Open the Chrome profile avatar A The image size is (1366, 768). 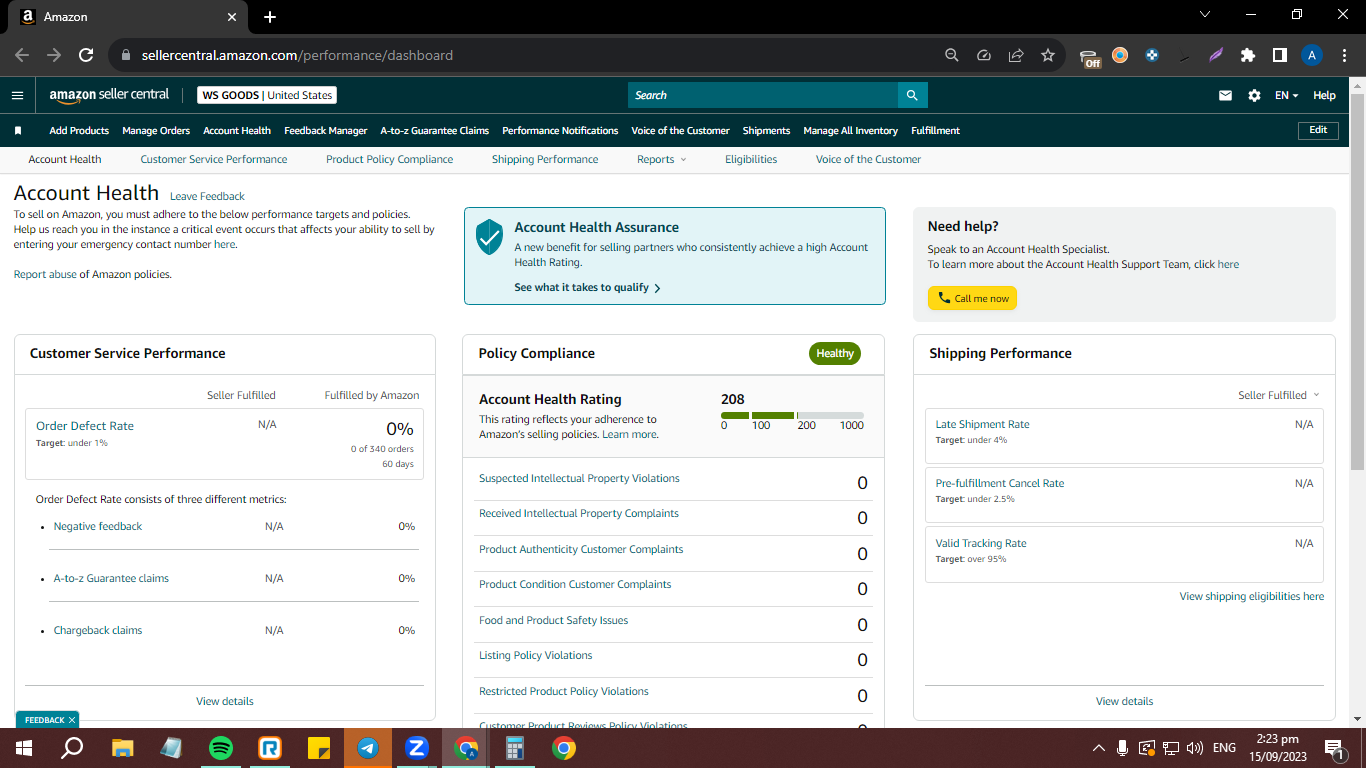tap(1312, 55)
